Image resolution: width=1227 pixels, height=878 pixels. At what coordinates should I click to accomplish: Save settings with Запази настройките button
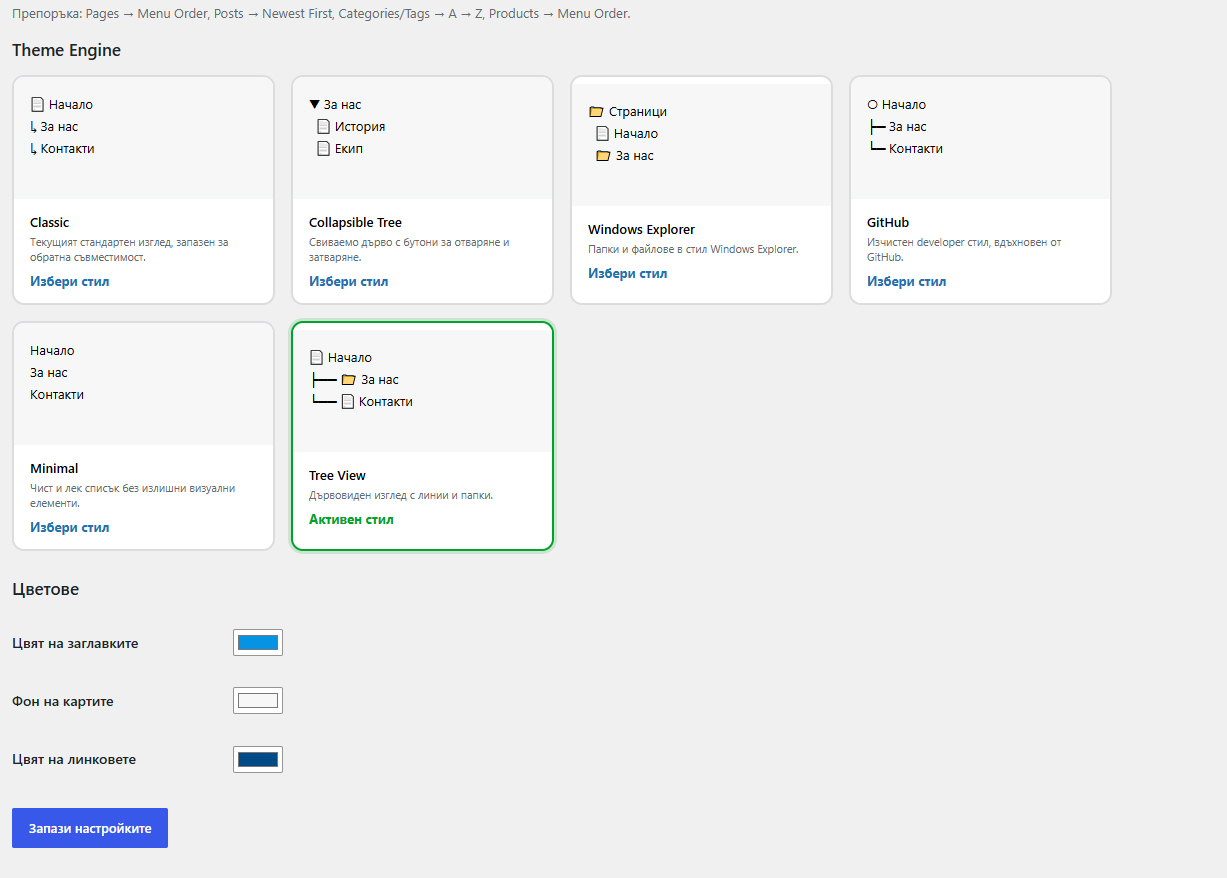[x=90, y=828]
